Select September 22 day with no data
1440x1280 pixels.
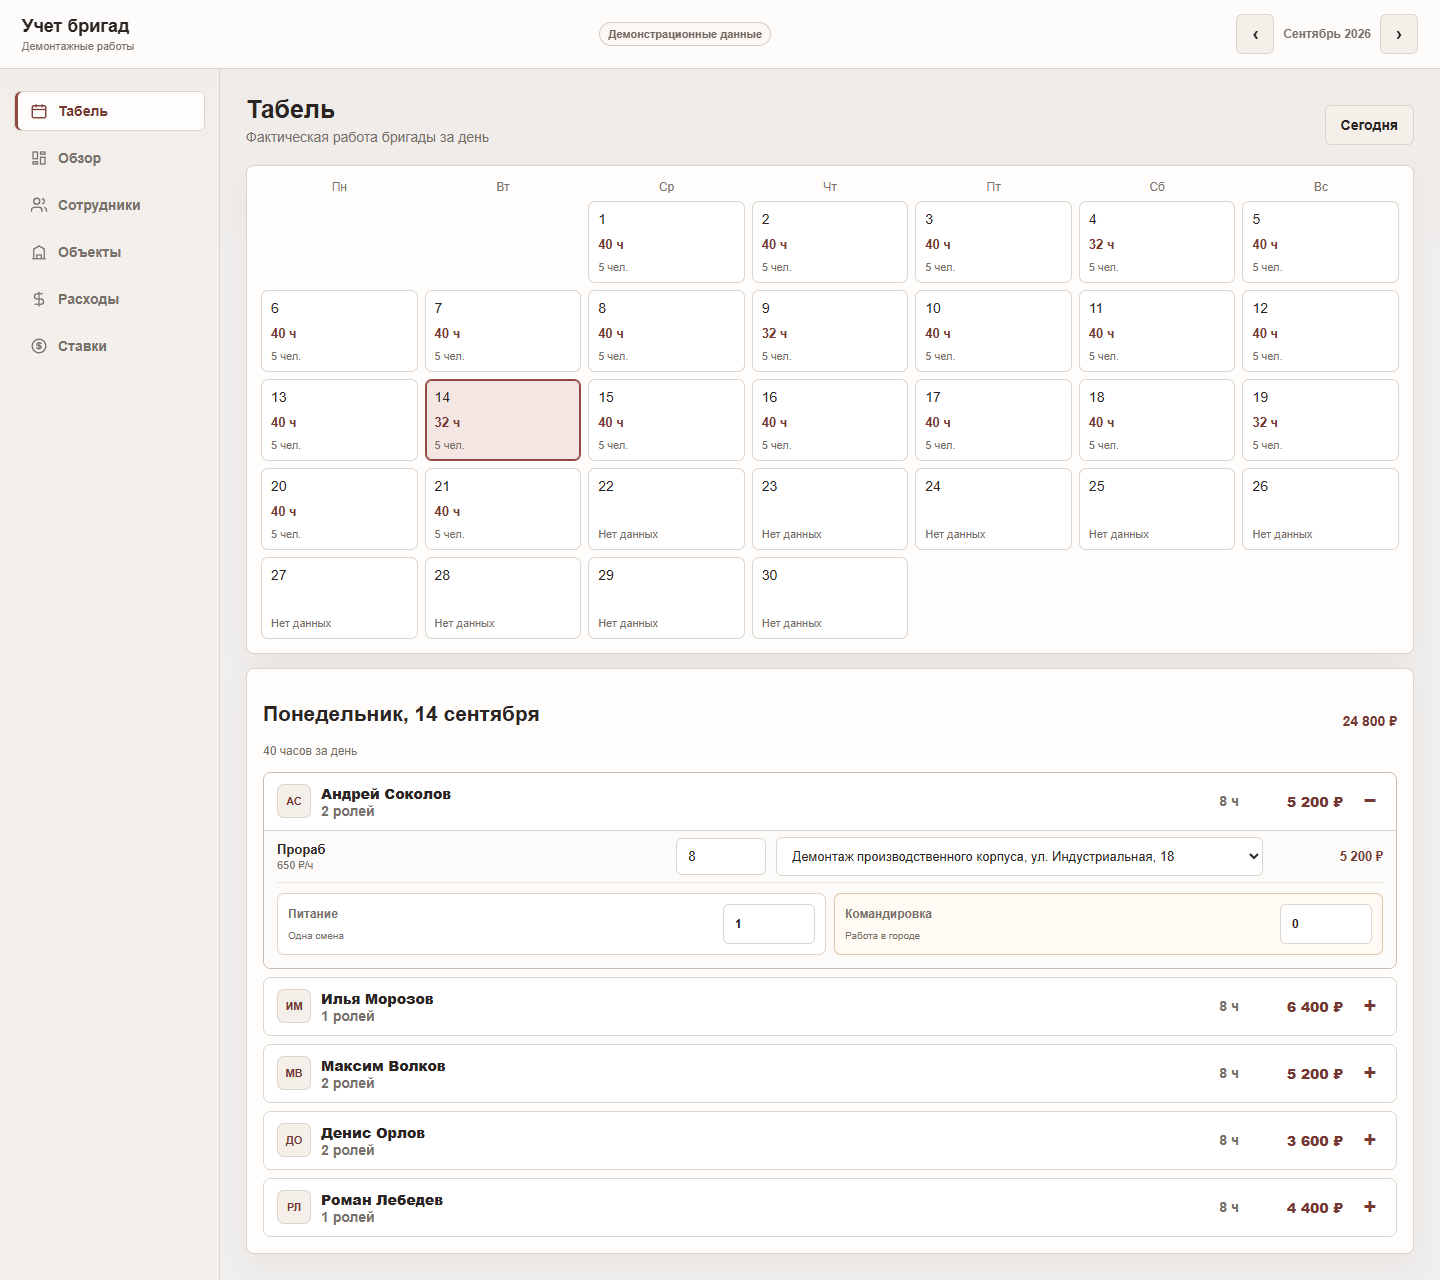pos(666,509)
